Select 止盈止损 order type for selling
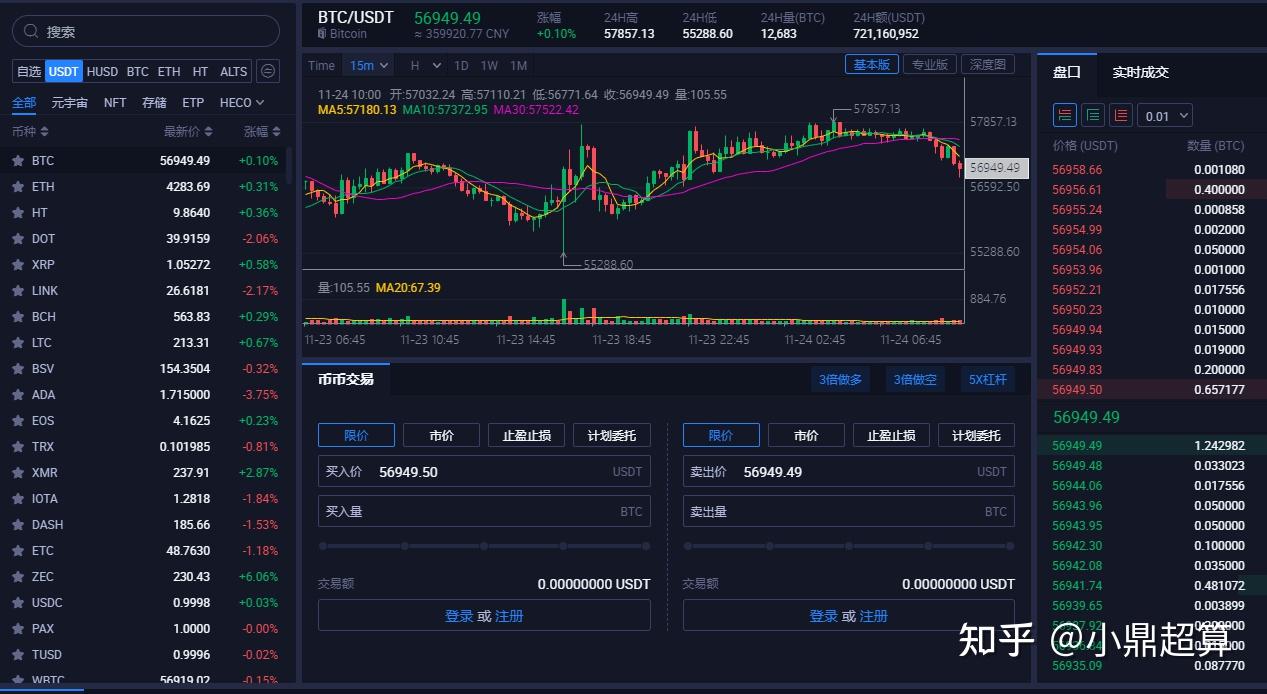Viewport: 1267px width, 694px height. (x=891, y=435)
